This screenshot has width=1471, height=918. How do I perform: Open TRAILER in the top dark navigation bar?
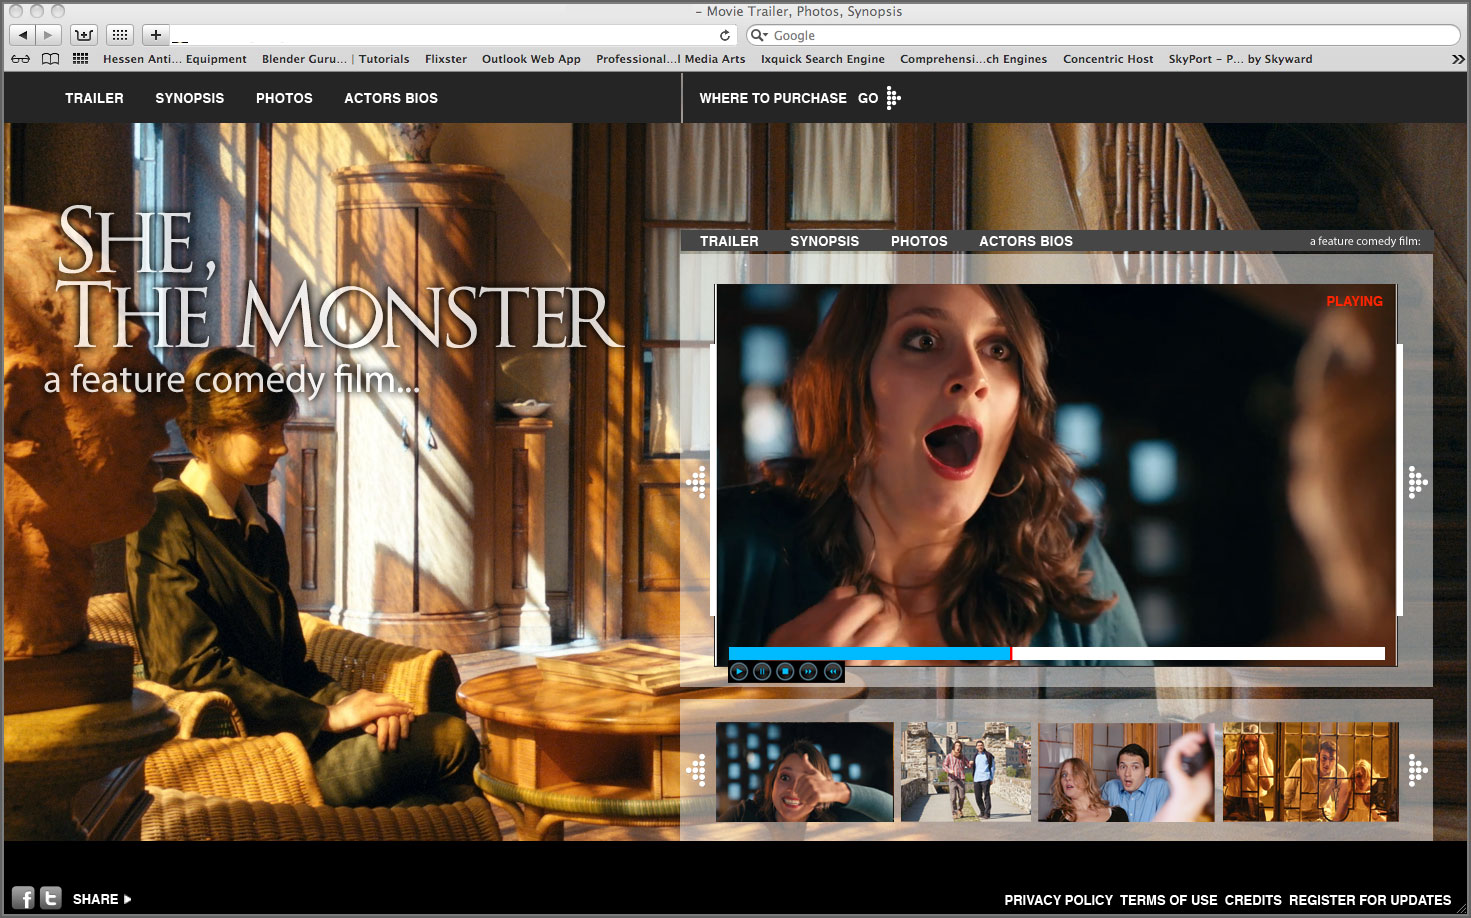coord(94,98)
